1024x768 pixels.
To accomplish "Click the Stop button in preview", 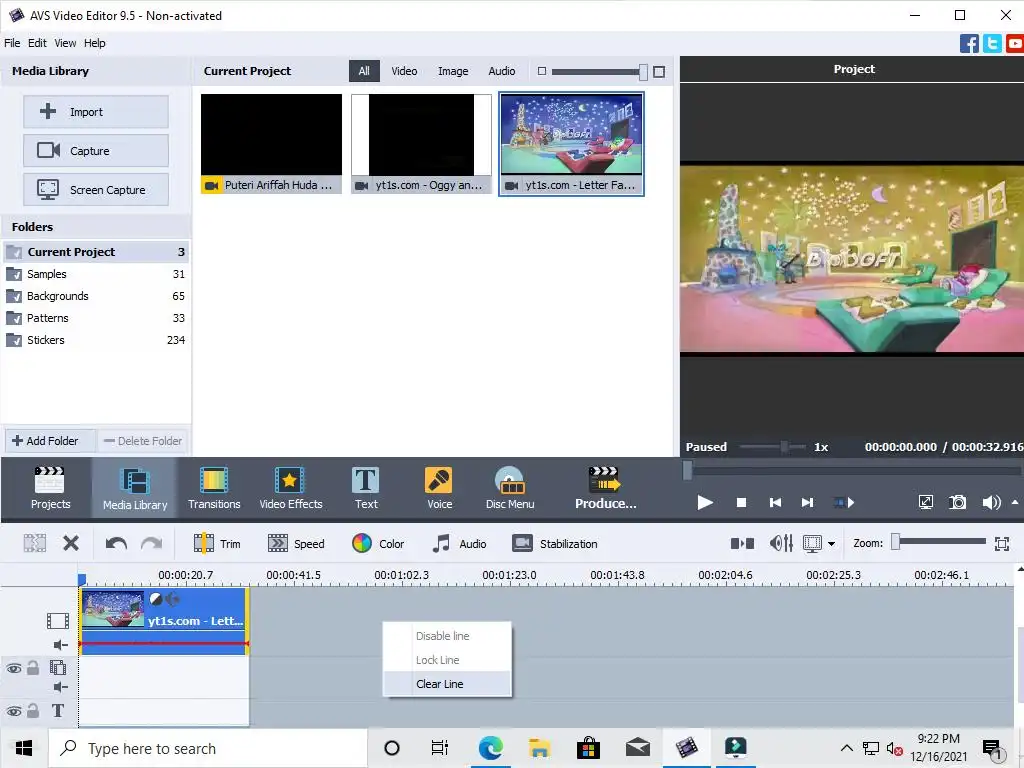I will click(741, 502).
